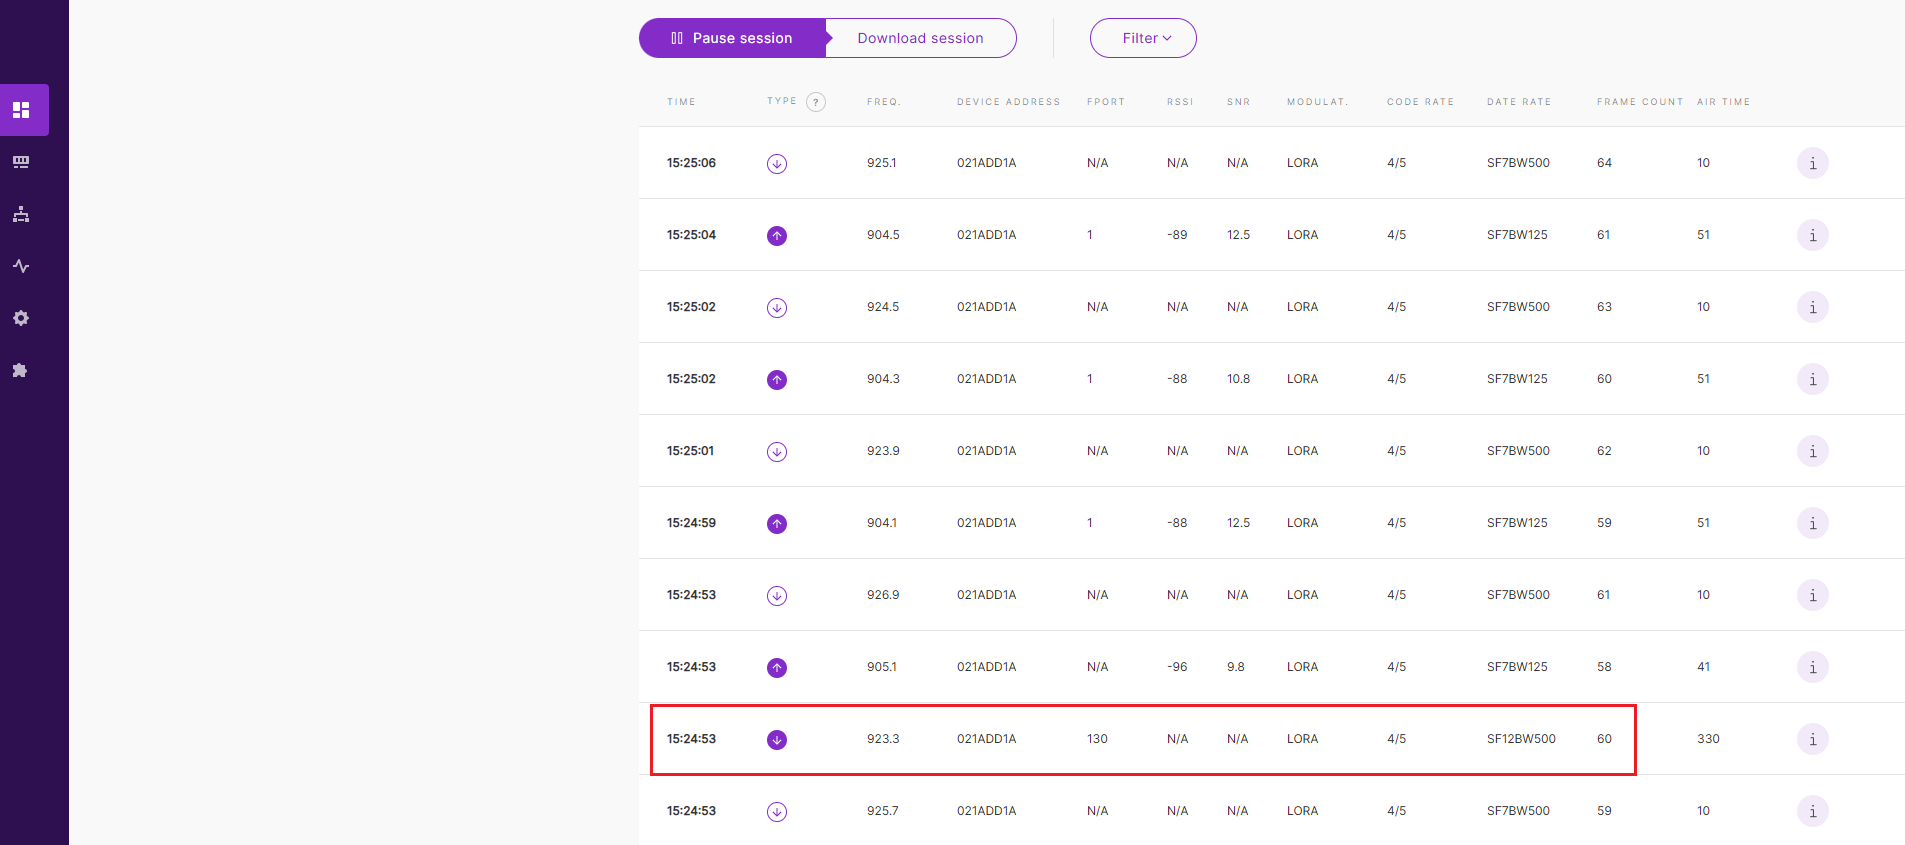Click the Download session button
The image size is (1905, 845).
pyautogui.click(x=920, y=38)
